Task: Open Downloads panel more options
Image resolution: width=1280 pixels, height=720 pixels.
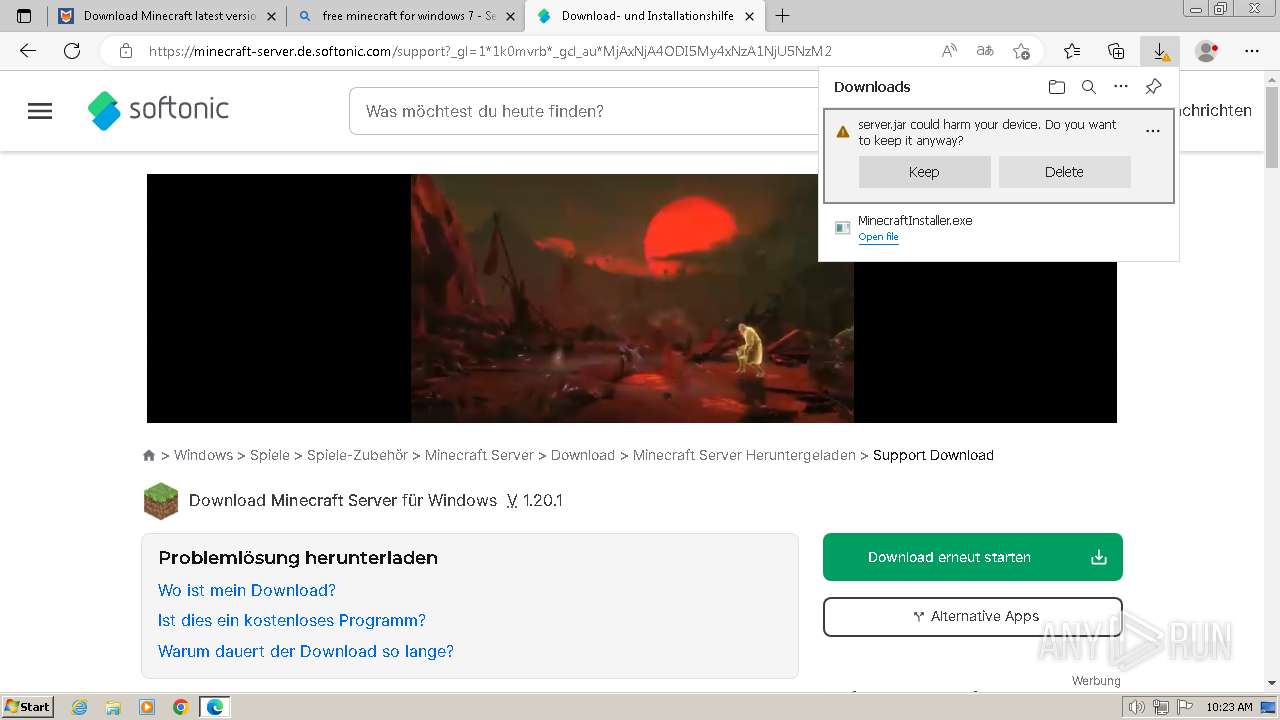Action: tap(1121, 87)
